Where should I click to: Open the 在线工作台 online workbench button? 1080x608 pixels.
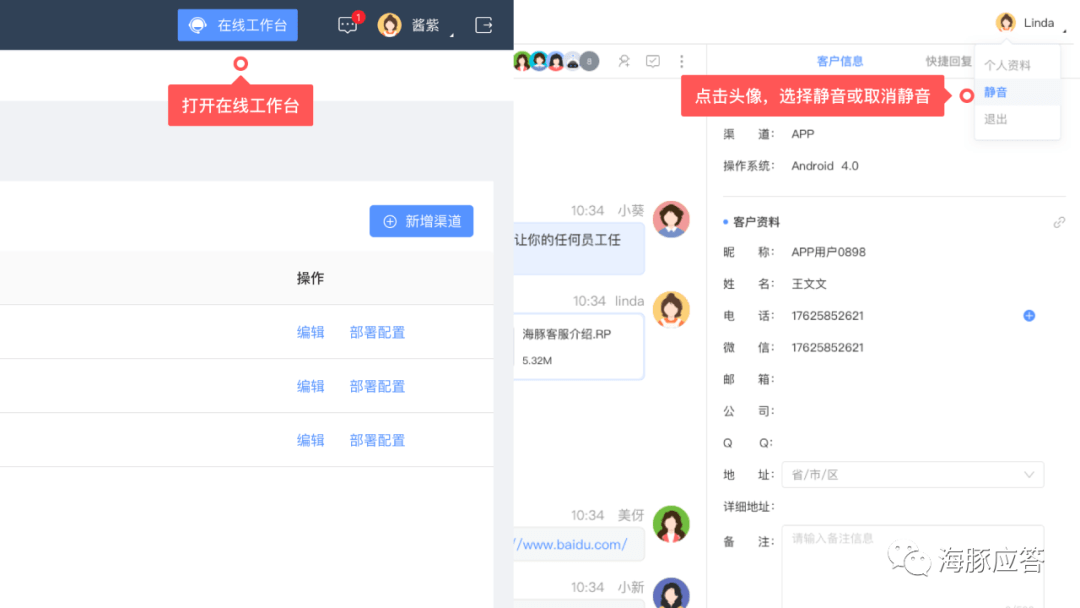click(x=238, y=25)
